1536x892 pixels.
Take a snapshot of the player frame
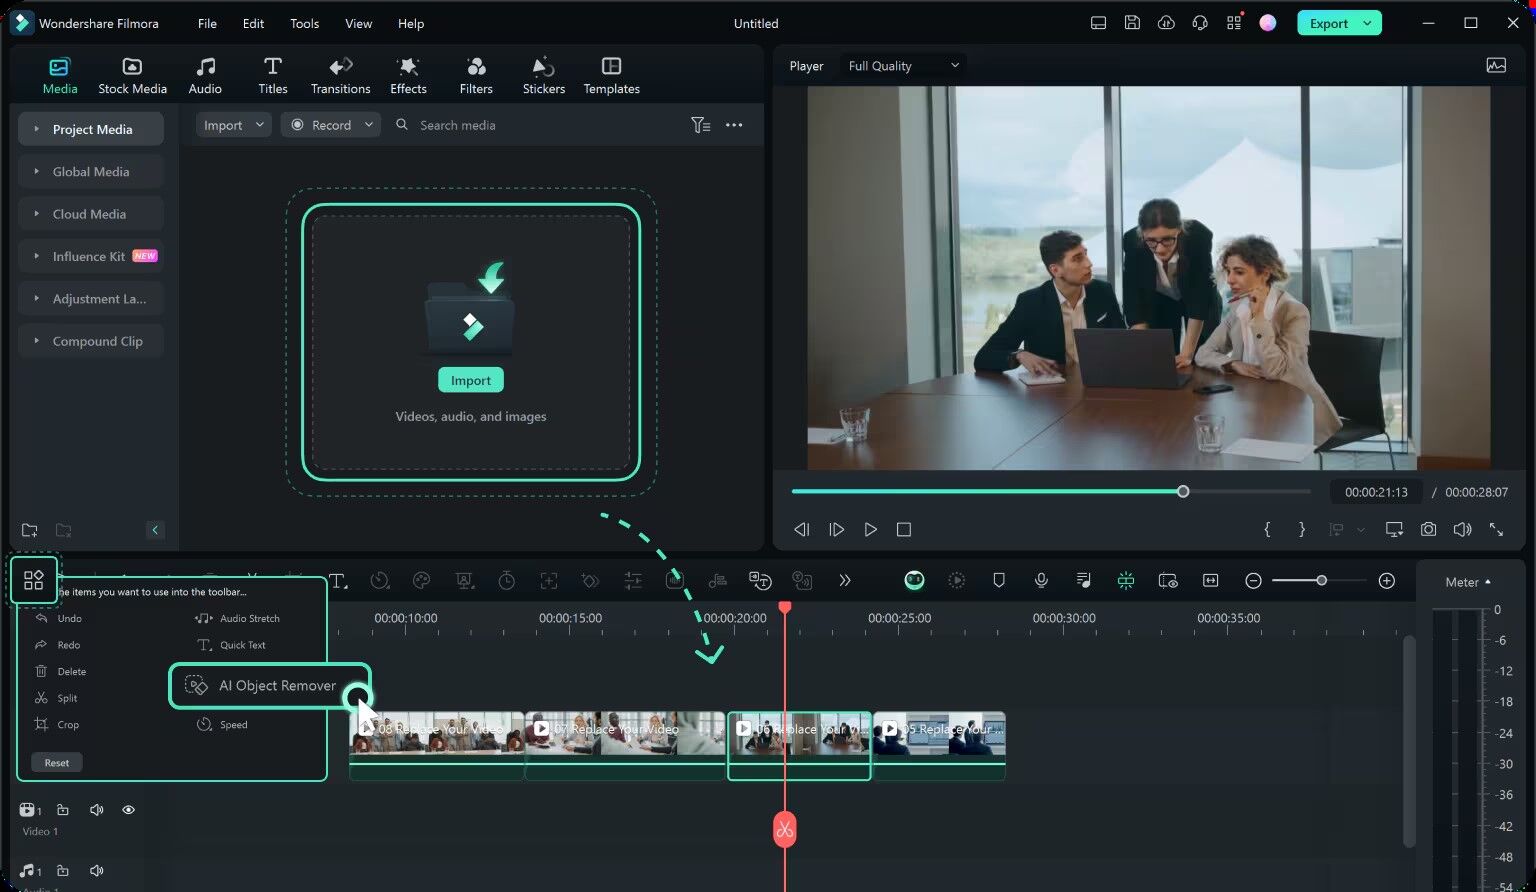pos(1428,529)
